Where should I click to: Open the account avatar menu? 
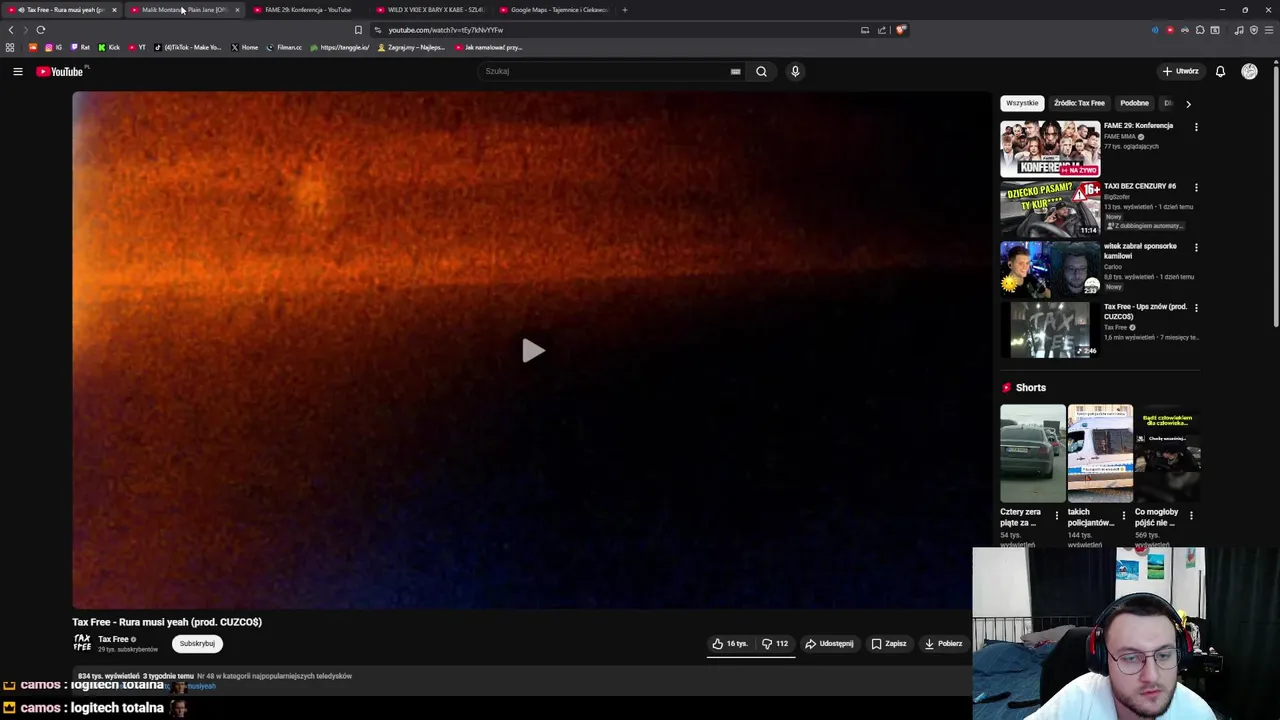click(1249, 71)
